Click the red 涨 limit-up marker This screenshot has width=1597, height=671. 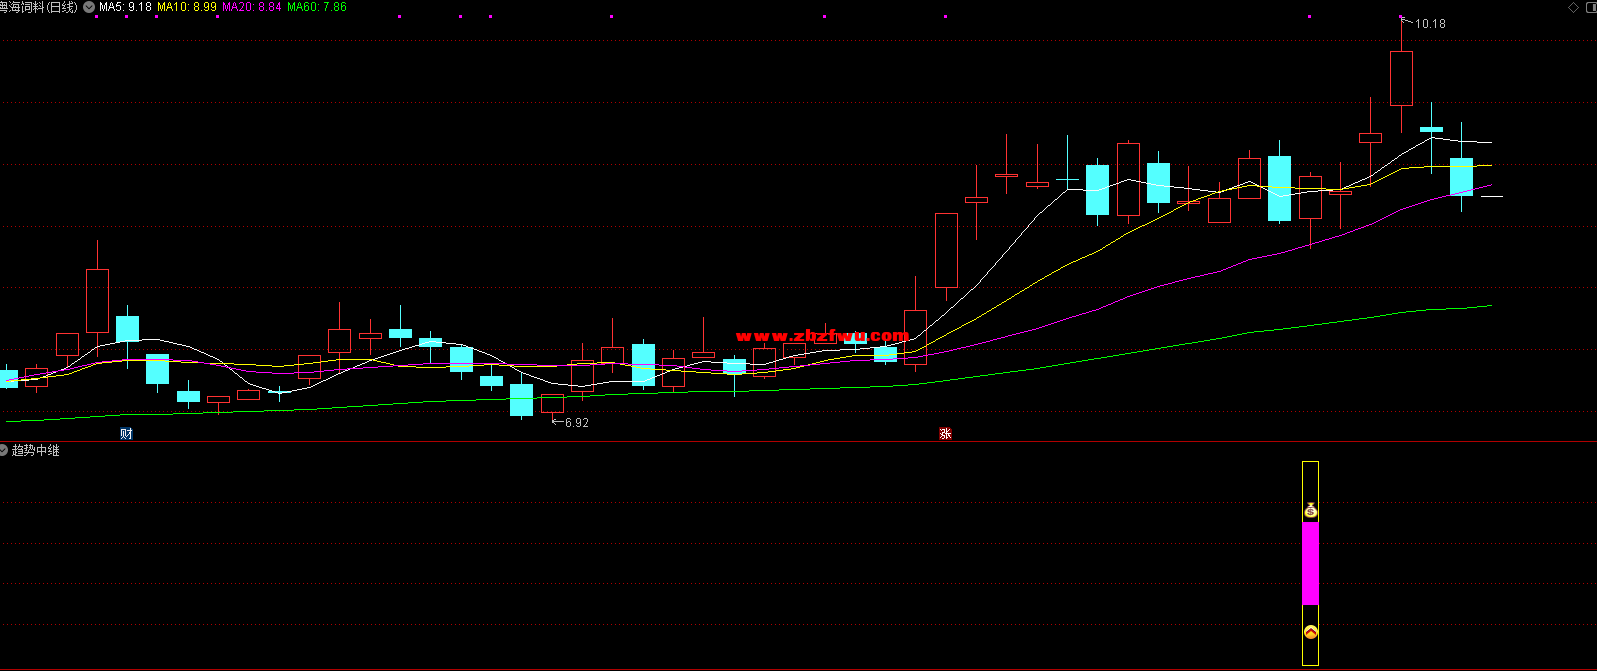[945, 433]
